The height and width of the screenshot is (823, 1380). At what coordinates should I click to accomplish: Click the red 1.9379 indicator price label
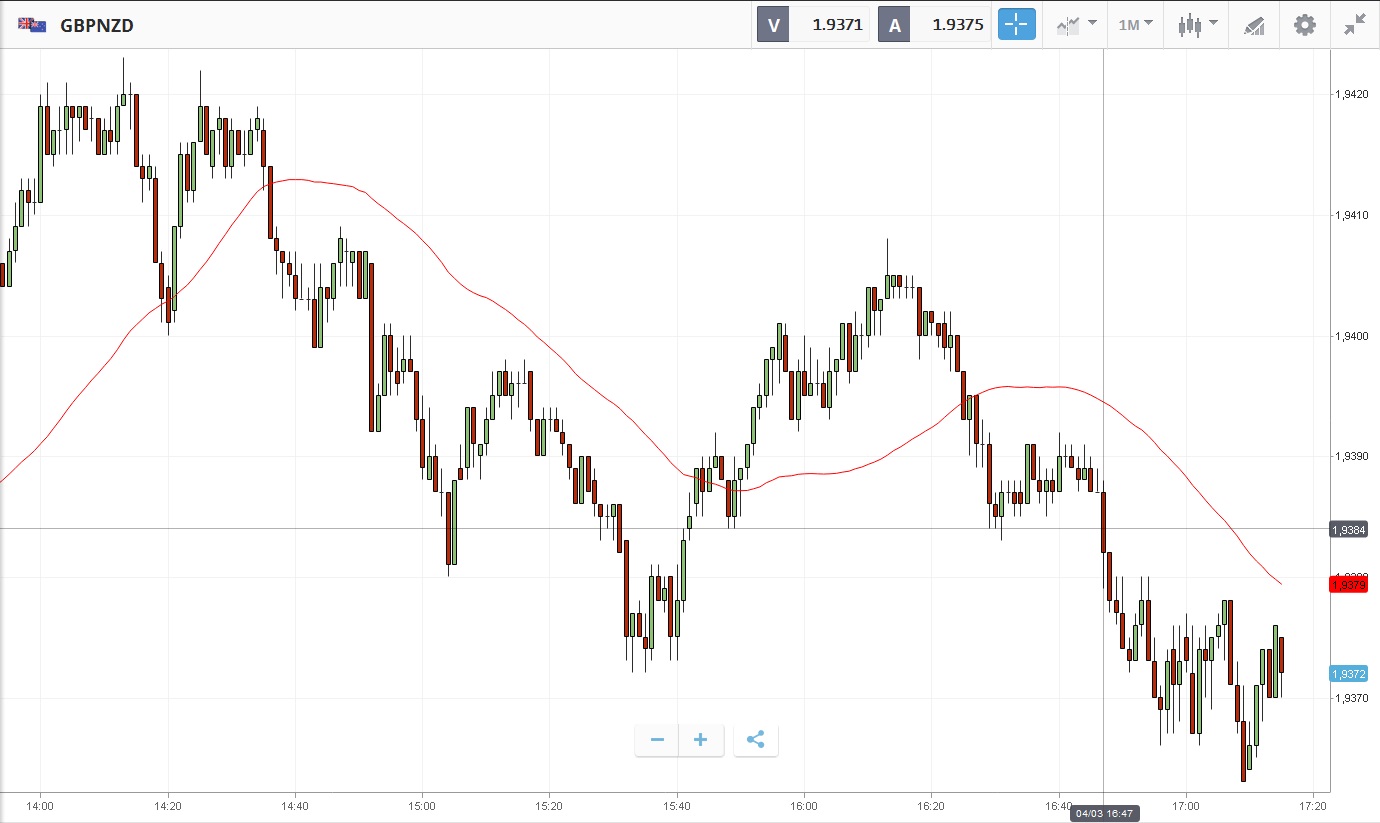[1348, 584]
